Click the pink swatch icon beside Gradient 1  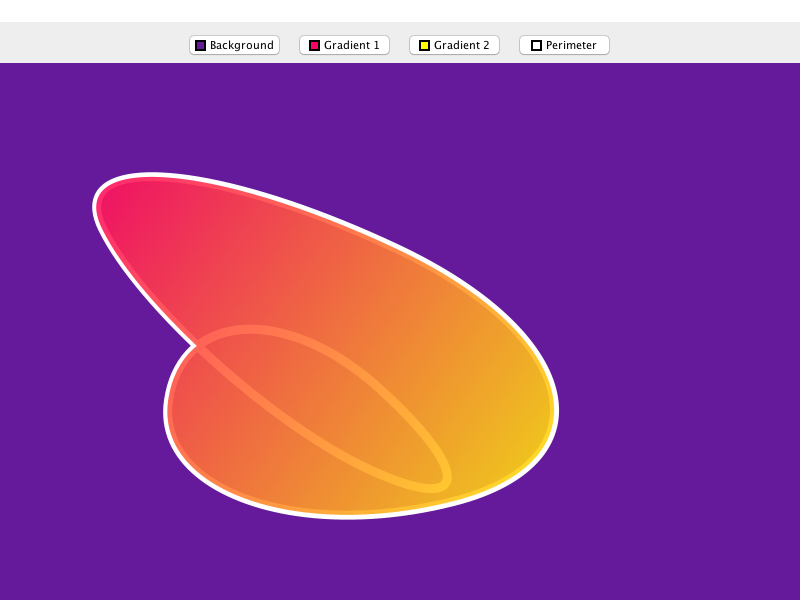click(x=314, y=45)
